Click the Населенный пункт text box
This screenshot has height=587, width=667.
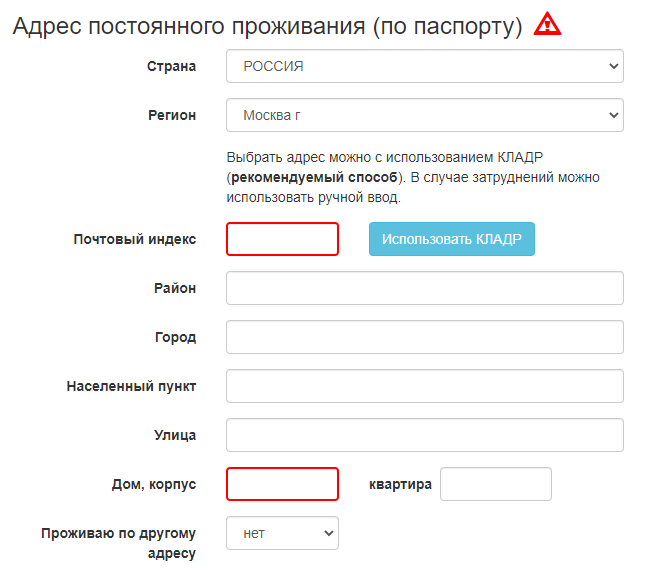tap(425, 386)
